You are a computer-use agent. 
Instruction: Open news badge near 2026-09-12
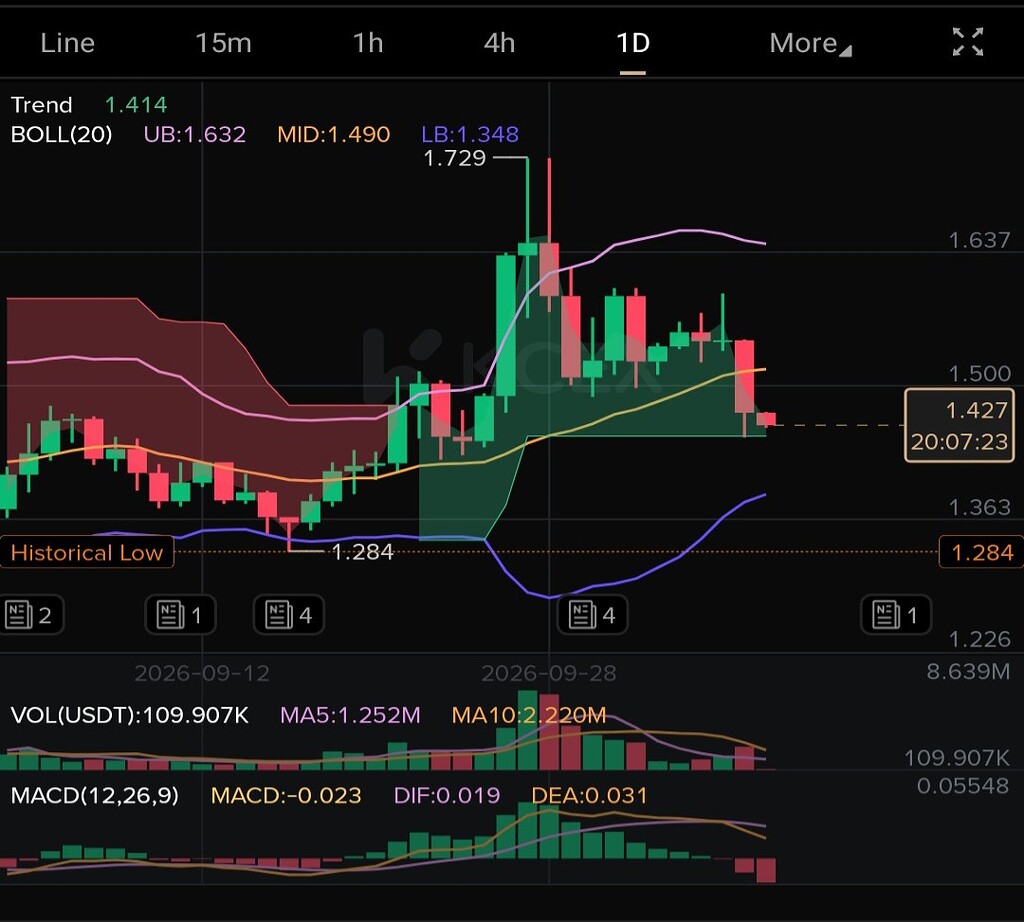[x=180, y=614]
